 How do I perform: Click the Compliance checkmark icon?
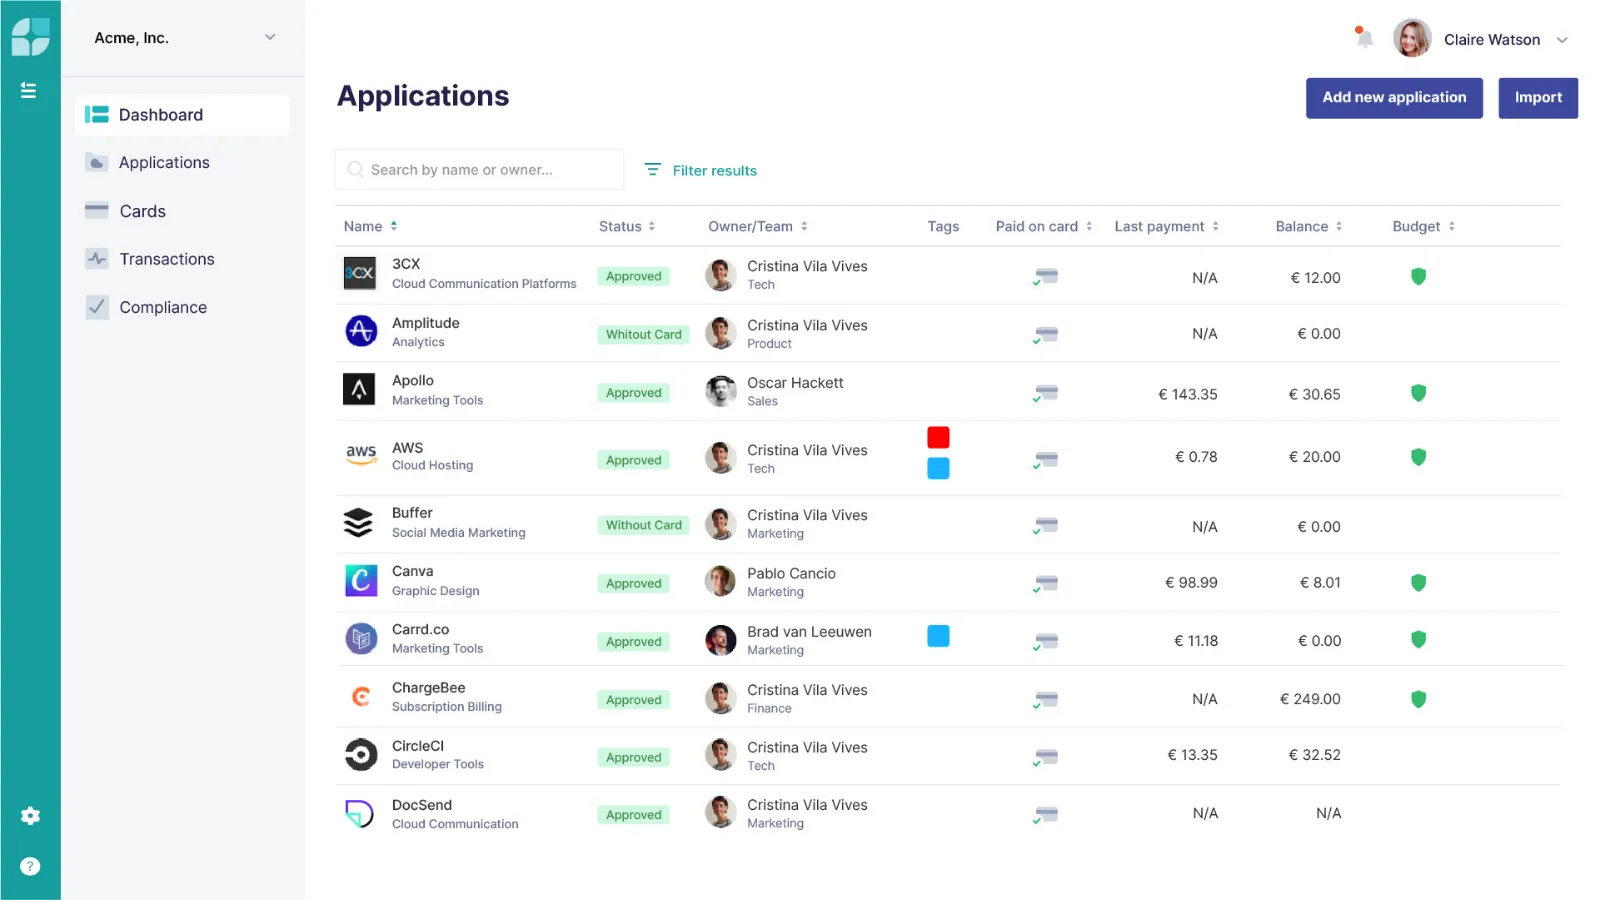click(97, 306)
